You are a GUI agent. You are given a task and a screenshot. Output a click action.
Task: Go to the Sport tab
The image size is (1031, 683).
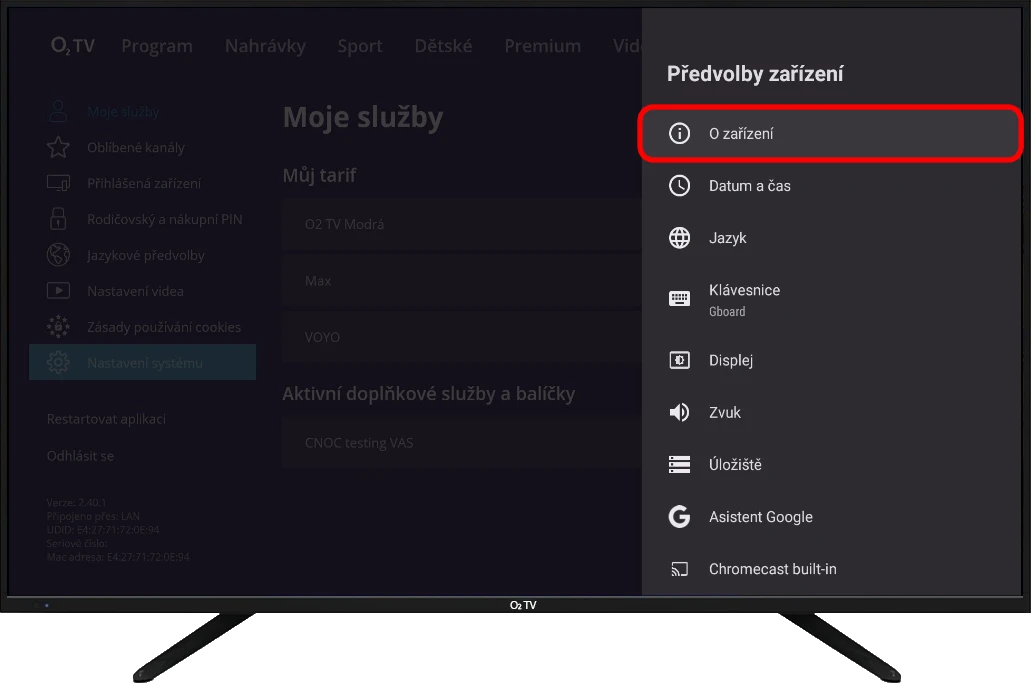coord(359,46)
